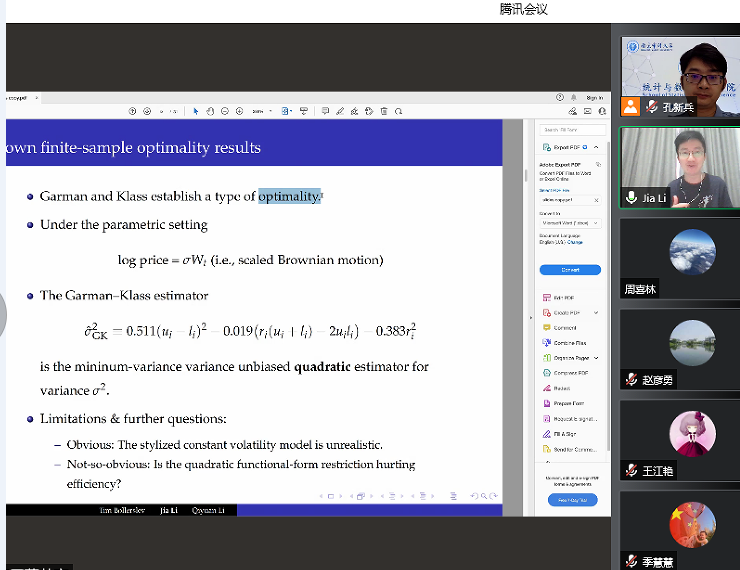The height and width of the screenshot is (570, 740).
Task: Expand the Create PDF options
Action: pos(596,312)
